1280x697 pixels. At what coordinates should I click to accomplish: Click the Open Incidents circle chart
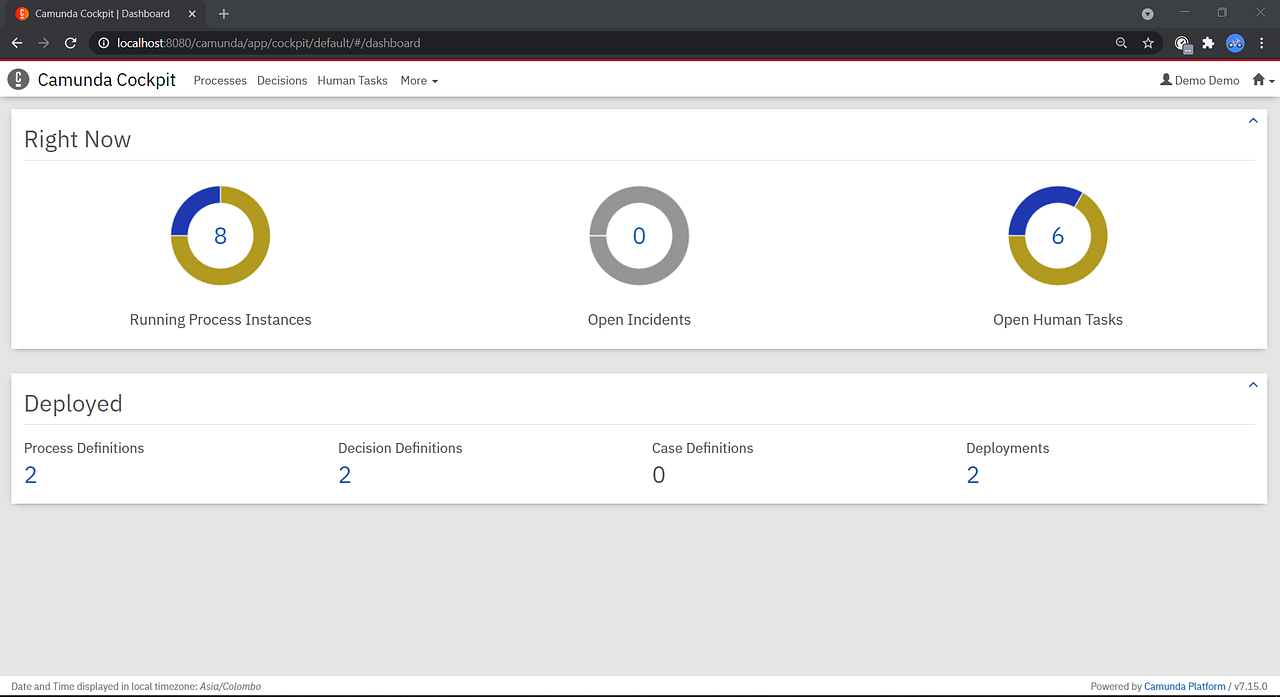pos(638,235)
